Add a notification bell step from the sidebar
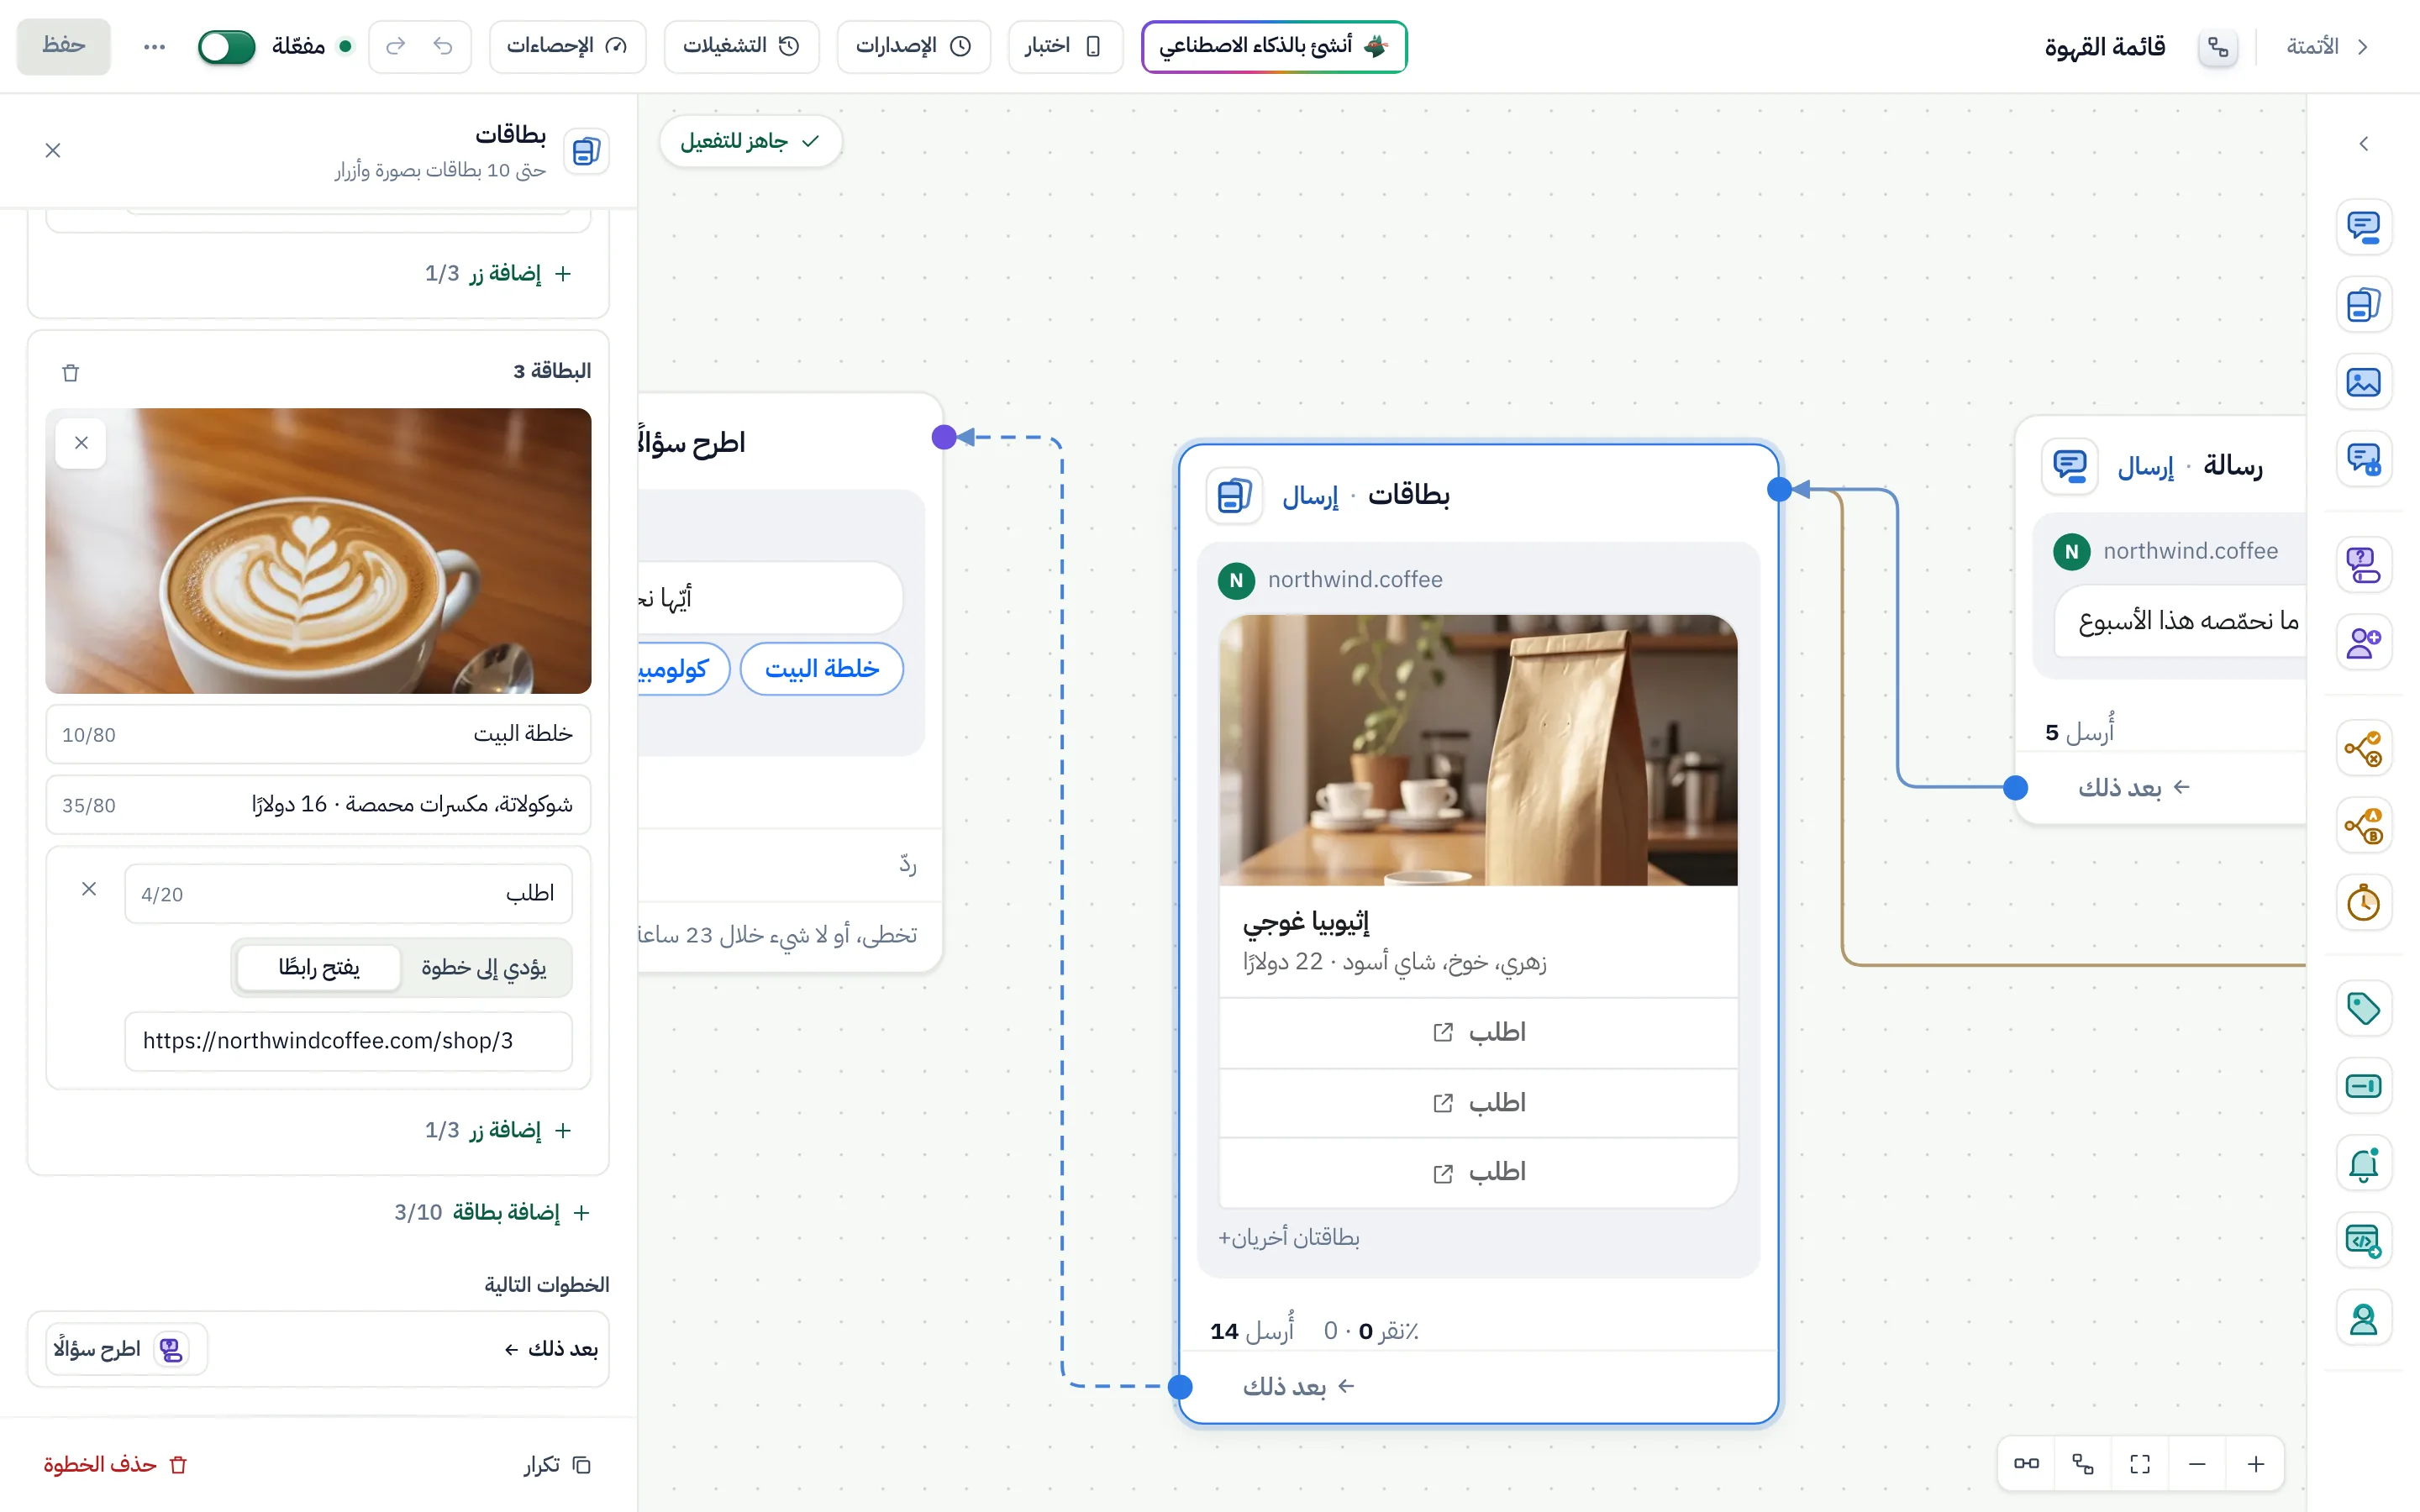This screenshot has width=2420, height=1512. point(2363,1164)
